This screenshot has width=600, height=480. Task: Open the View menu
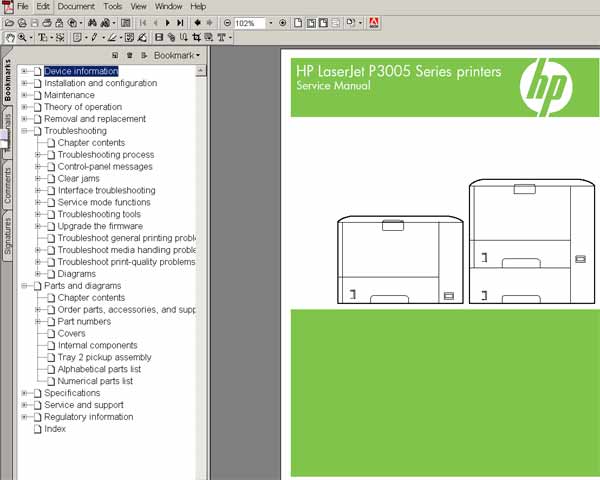[138, 6]
